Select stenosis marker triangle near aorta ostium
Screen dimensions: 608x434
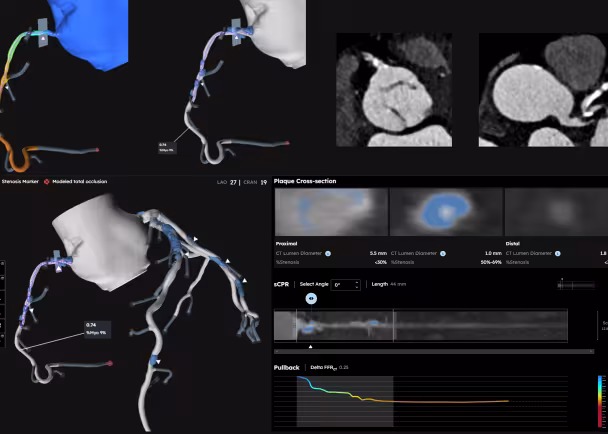pos(59,268)
